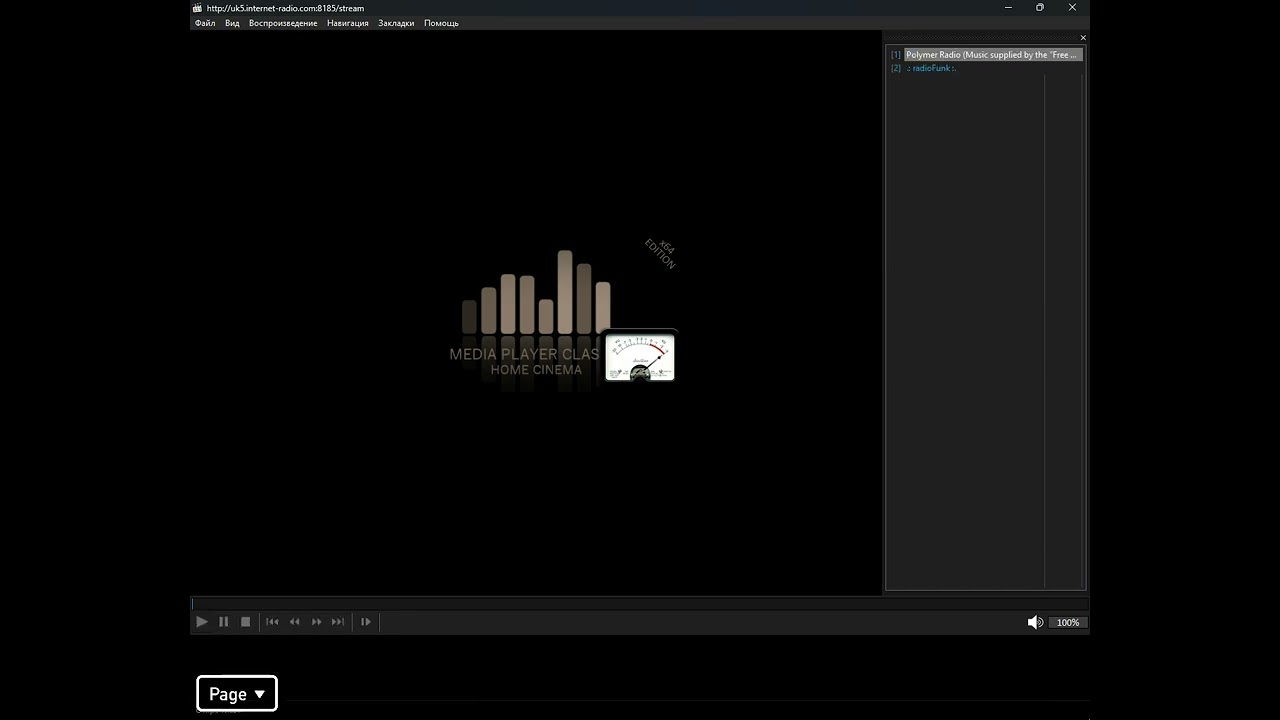The height and width of the screenshot is (720, 1280).
Task: Open the Файл menu
Action: pos(205,23)
